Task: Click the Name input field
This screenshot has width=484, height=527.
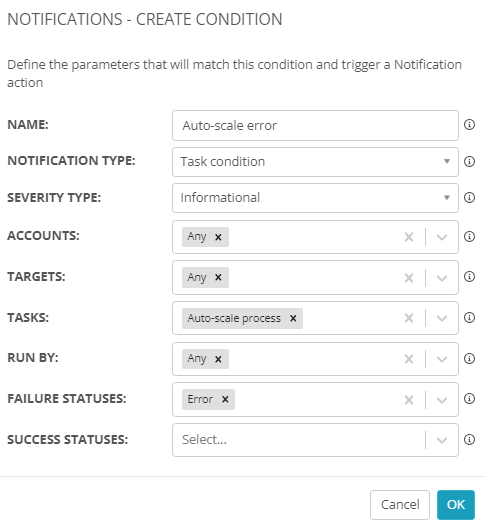Action: (x=315, y=125)
